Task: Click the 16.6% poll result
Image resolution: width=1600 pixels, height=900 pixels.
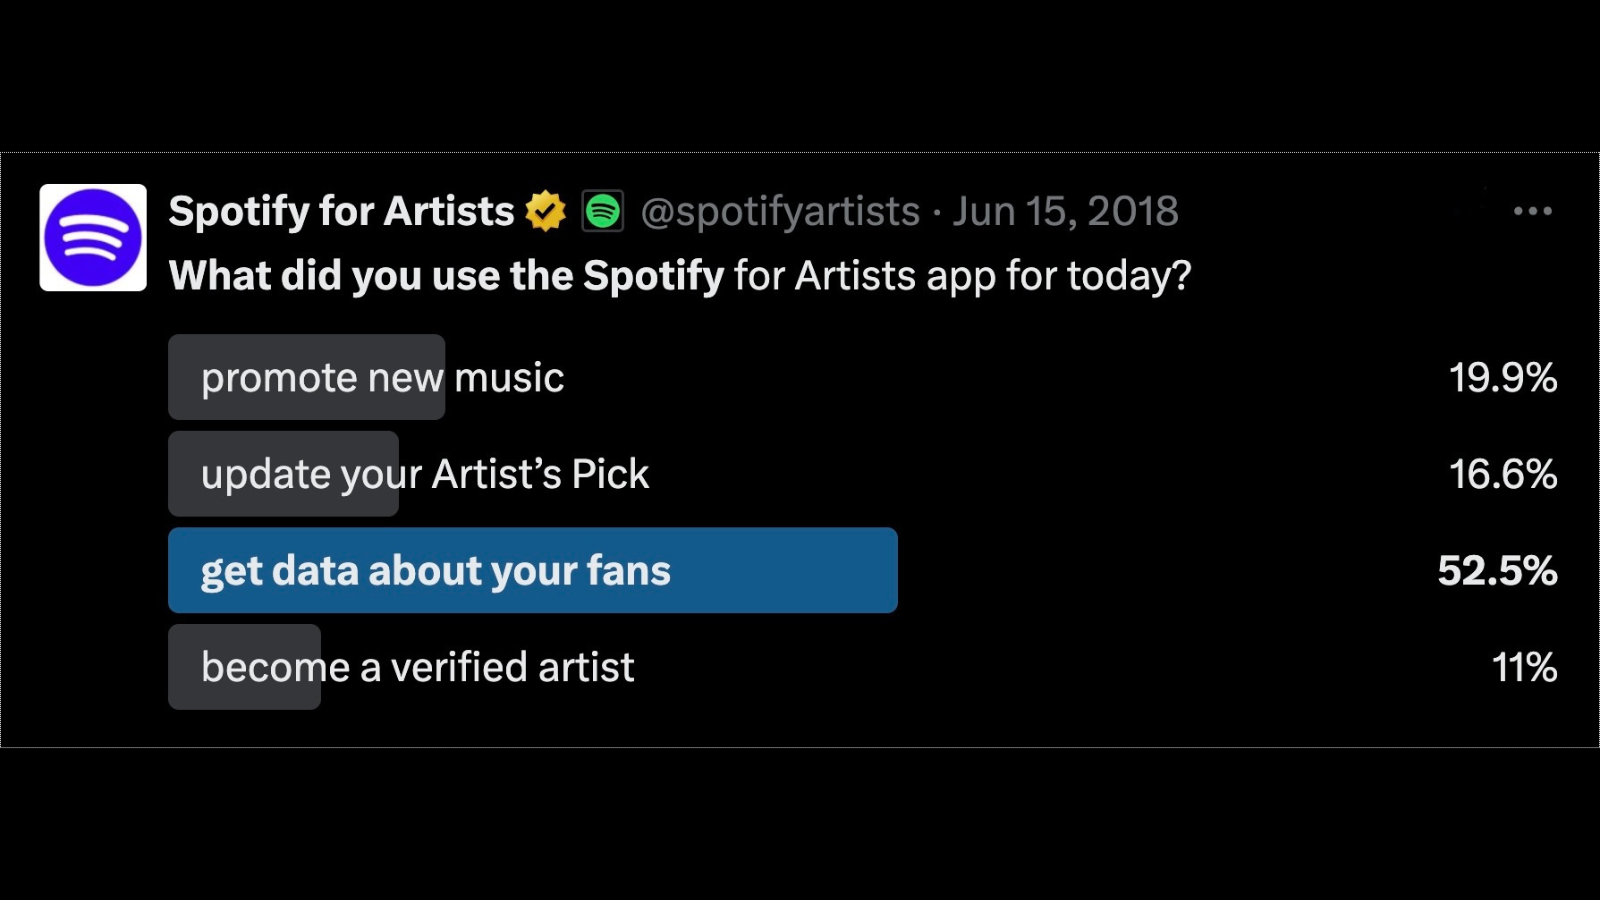Action: [x=1503, y=474]
